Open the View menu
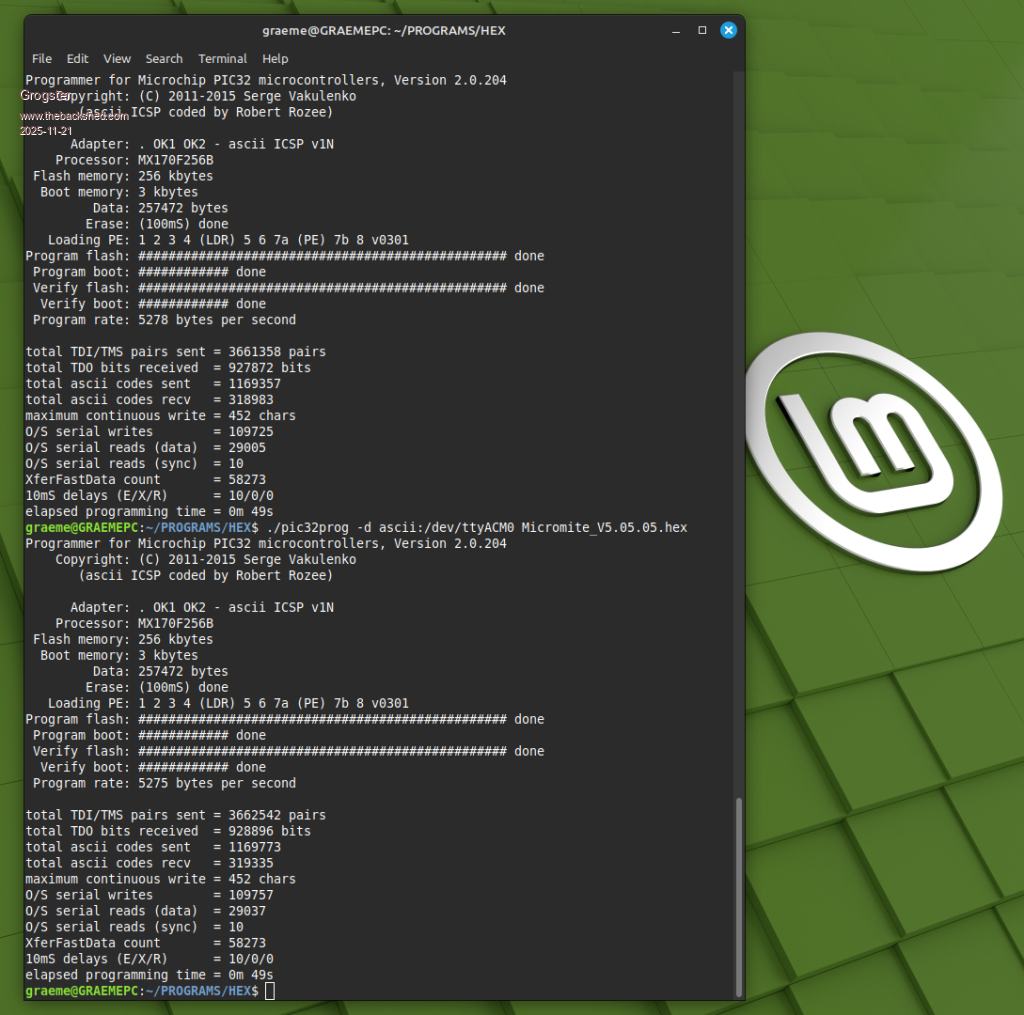 [117, 59]
